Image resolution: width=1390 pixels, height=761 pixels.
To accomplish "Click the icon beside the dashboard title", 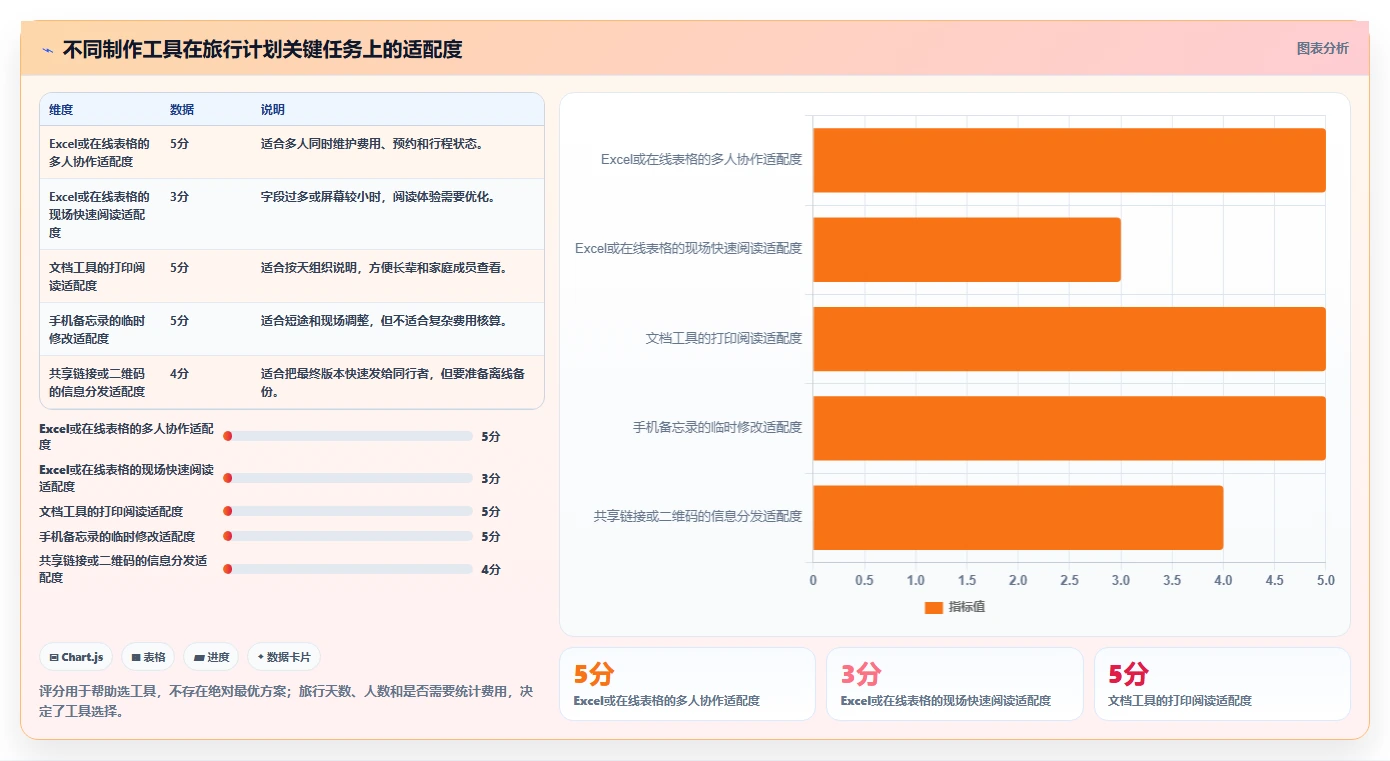I will pos(48,50).
